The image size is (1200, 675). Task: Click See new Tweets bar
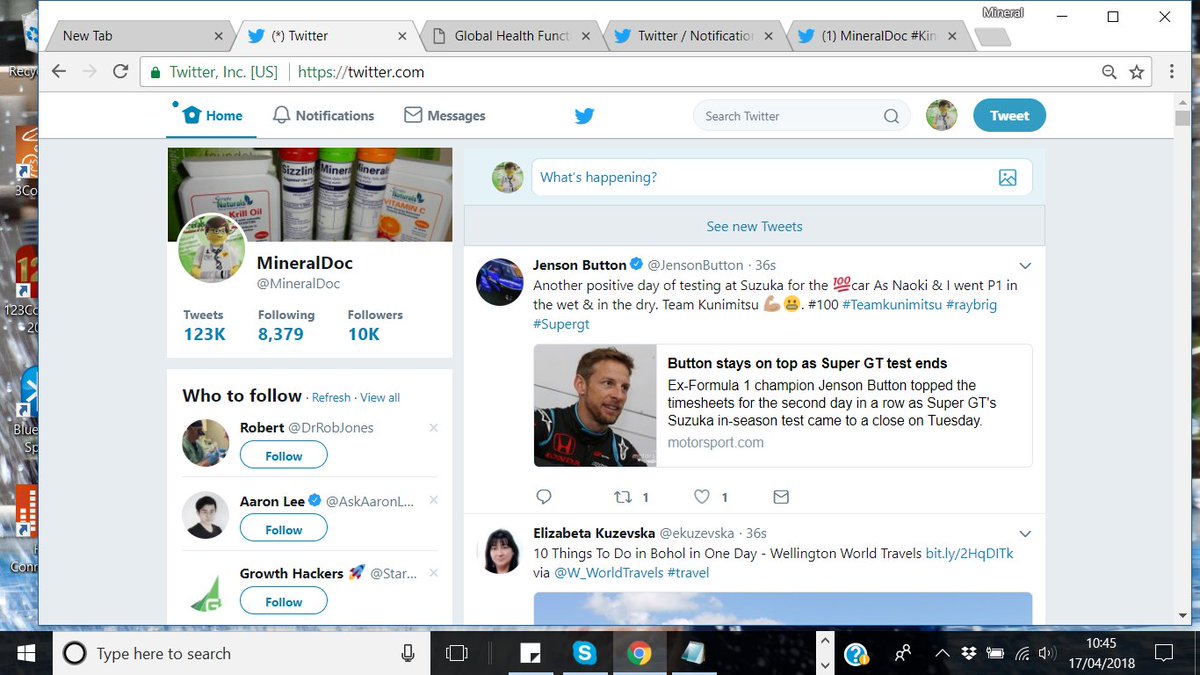(754, 226)
